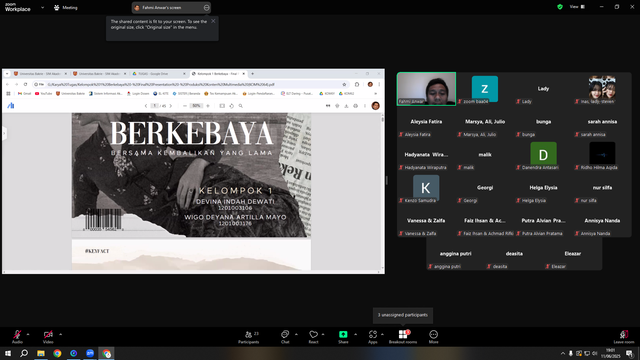The width and height of the screenshot is (640, 360).
Task: Bookmark the page with the star icon
Action: coord(344,84)
